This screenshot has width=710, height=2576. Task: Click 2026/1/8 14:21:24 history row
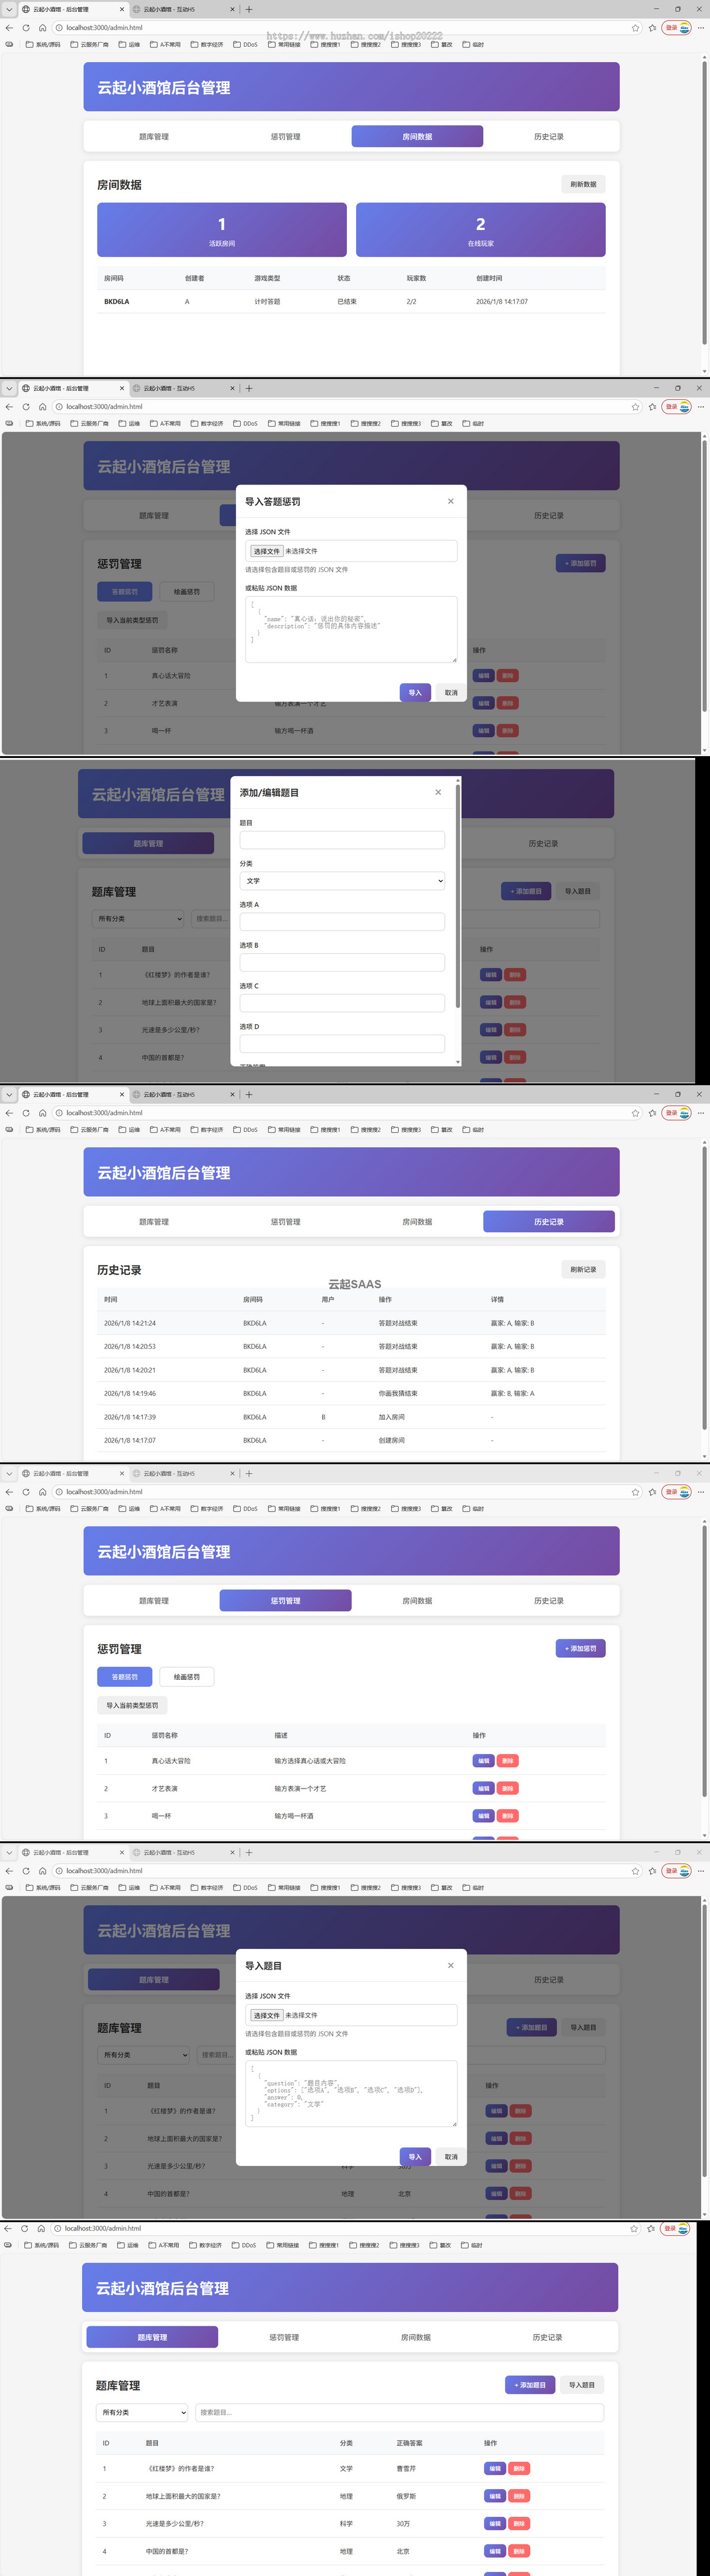tap(351, 1323)
